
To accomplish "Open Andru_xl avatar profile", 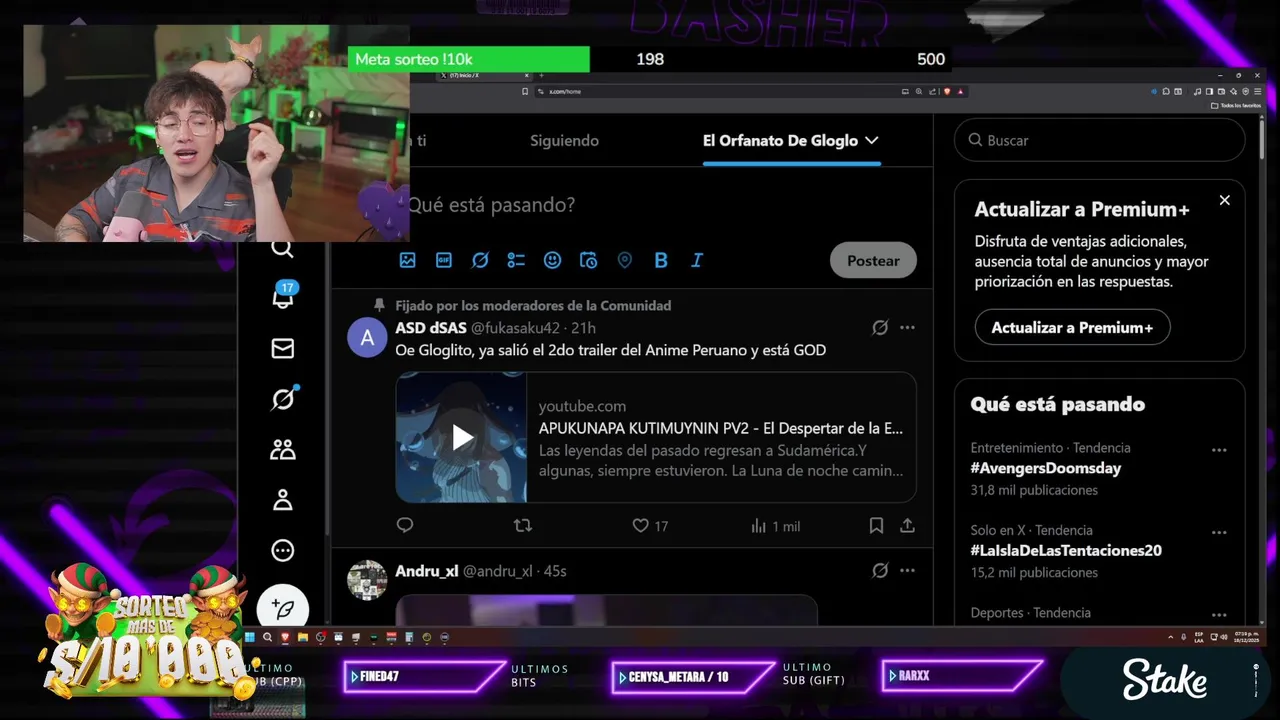I will [x=367, y=580].
